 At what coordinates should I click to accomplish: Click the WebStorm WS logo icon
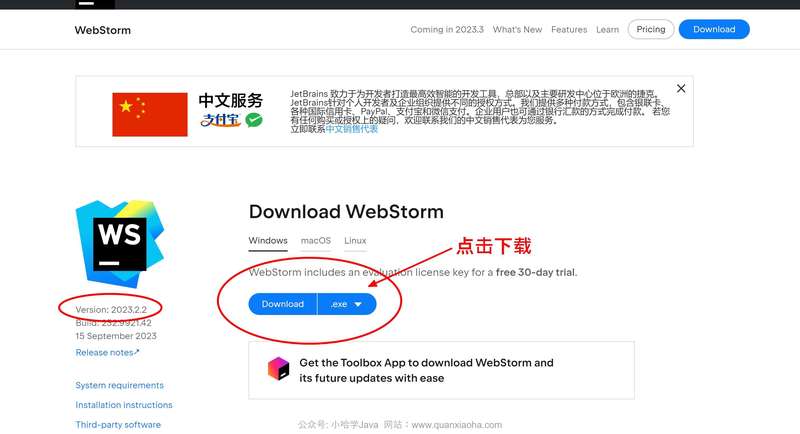(x=120, y=244)
